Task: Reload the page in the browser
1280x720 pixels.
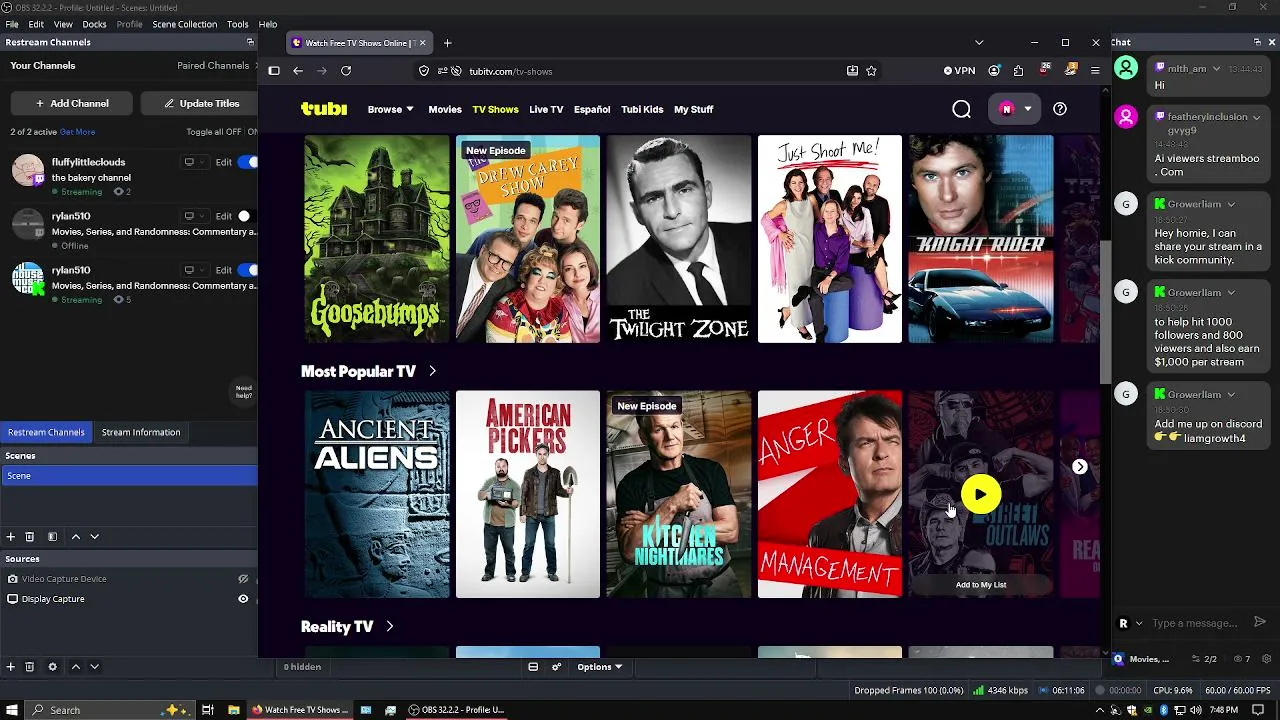Action: (x=346, y=71)
